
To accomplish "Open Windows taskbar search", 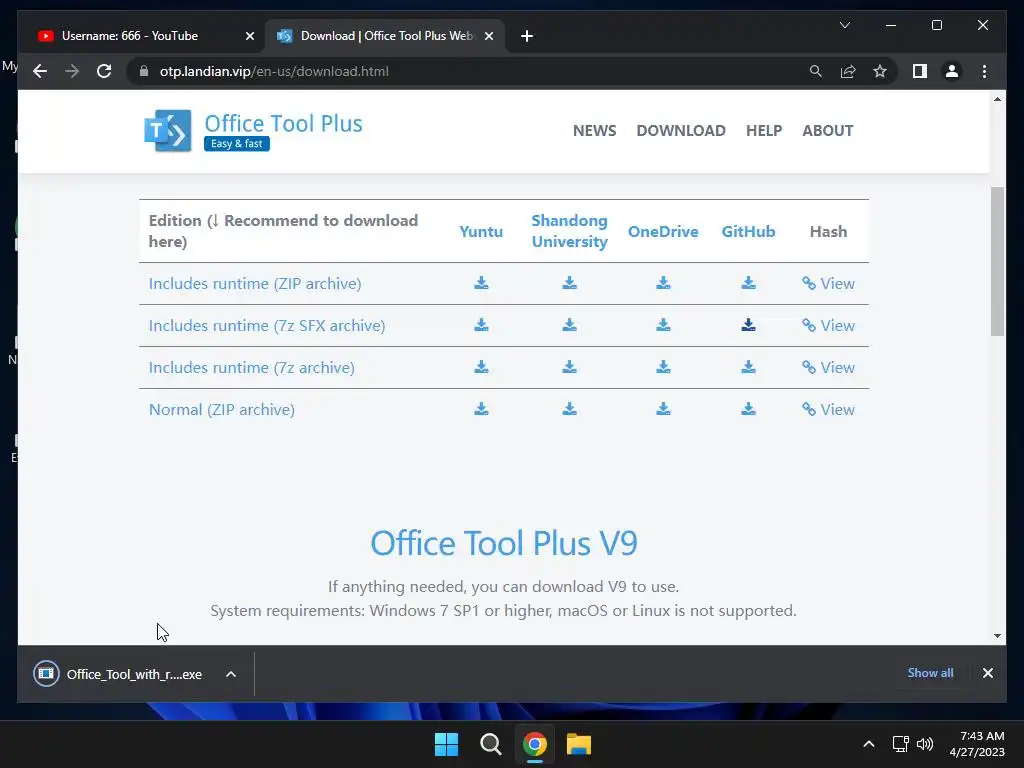I will tap(490, 744).
